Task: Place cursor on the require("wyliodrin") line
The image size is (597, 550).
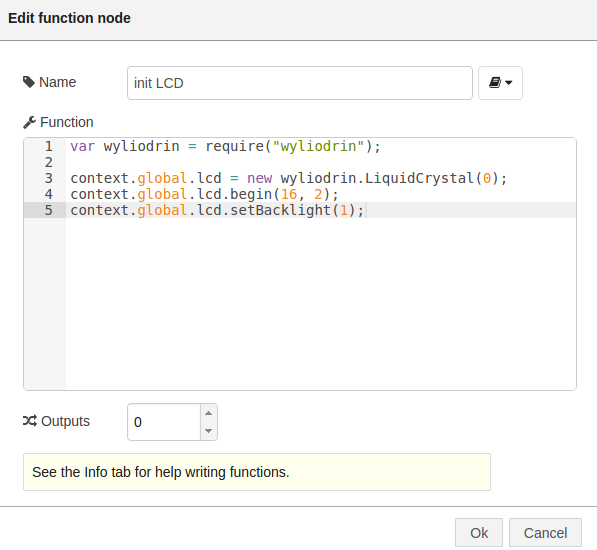Action: point(225,146)
